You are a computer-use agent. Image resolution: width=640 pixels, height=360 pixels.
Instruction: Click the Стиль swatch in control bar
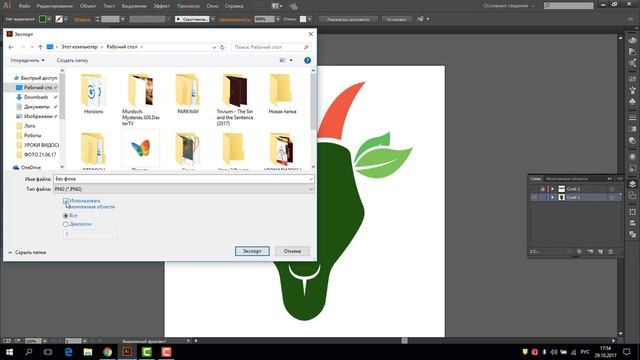click(303, 19)
